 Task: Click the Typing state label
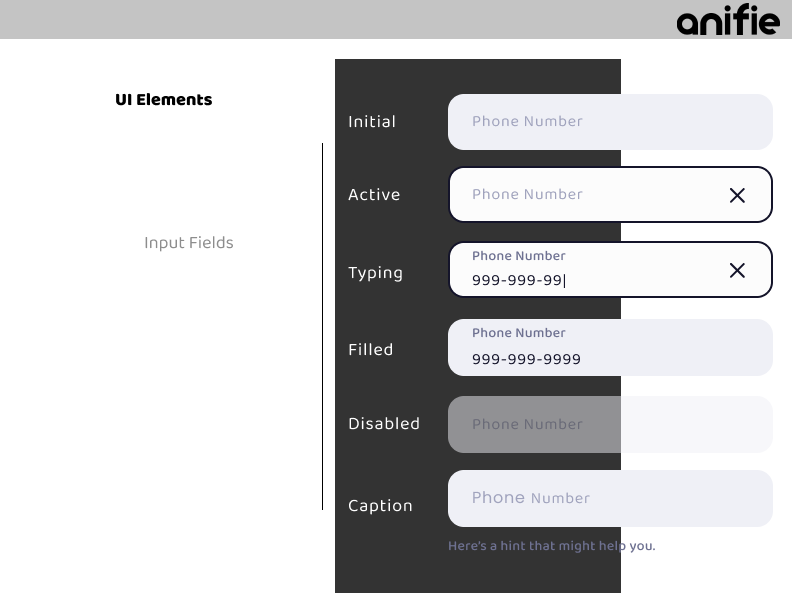point(375,273)
